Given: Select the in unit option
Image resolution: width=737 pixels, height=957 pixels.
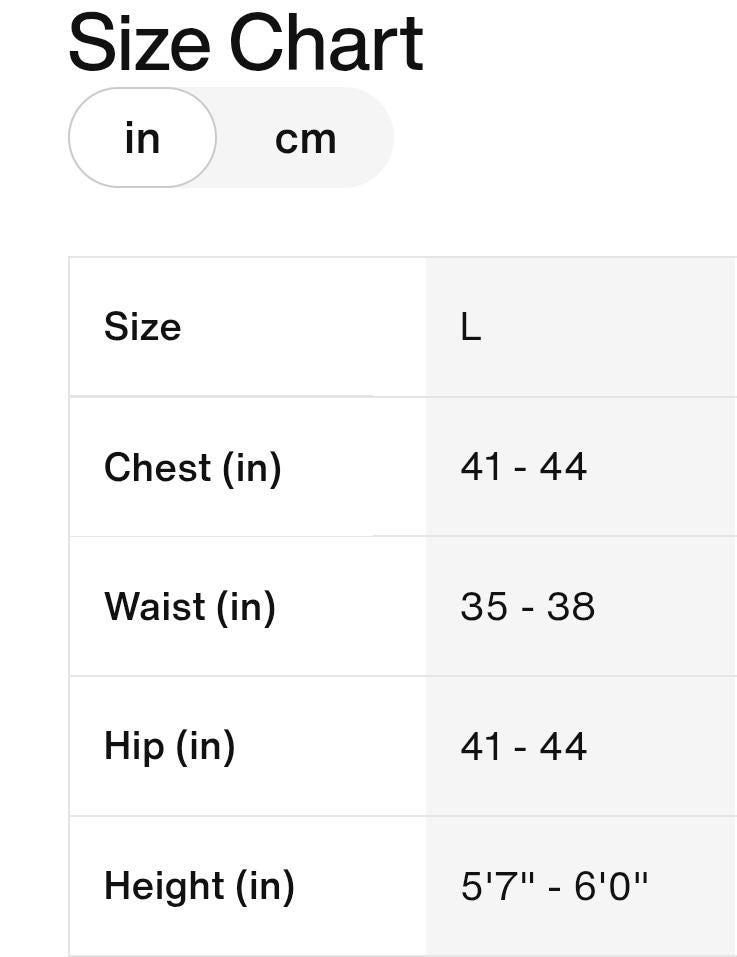Looking at the screenshot, I should (142, 137).
